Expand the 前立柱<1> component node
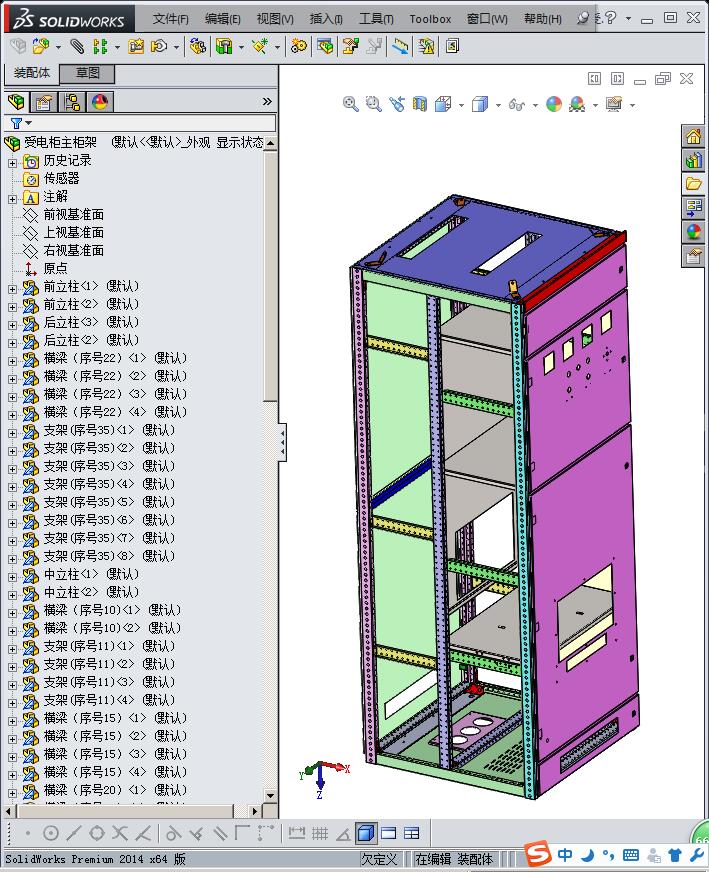 coord(12,289)
